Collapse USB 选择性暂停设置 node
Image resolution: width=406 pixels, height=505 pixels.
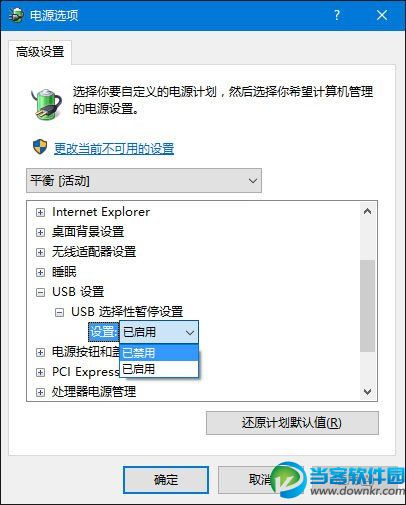(59, 312)
